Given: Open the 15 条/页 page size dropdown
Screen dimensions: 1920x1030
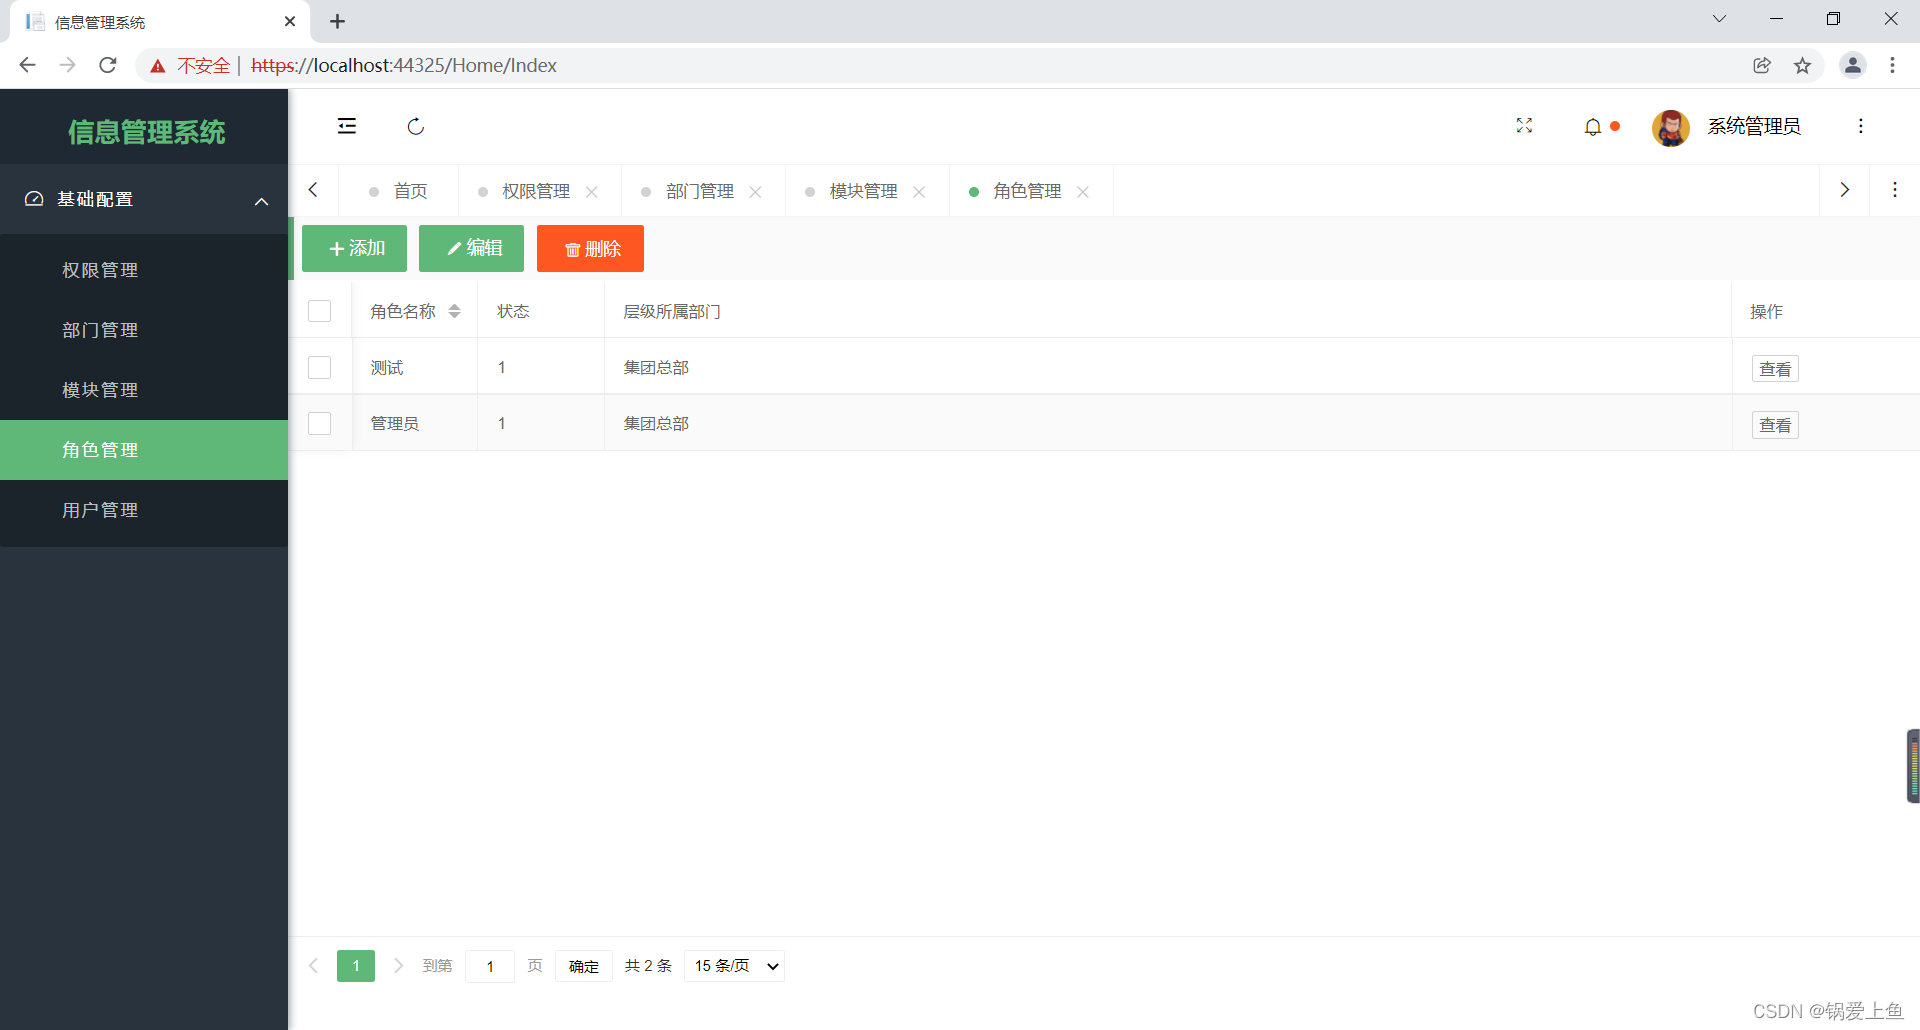Looking at the screenshot, I should point(735,966).
